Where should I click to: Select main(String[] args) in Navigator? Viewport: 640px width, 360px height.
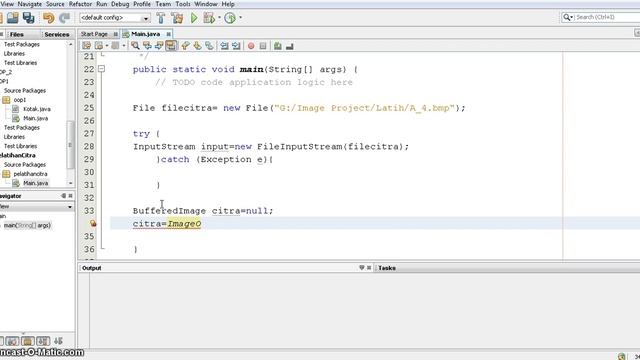point(27,225)
